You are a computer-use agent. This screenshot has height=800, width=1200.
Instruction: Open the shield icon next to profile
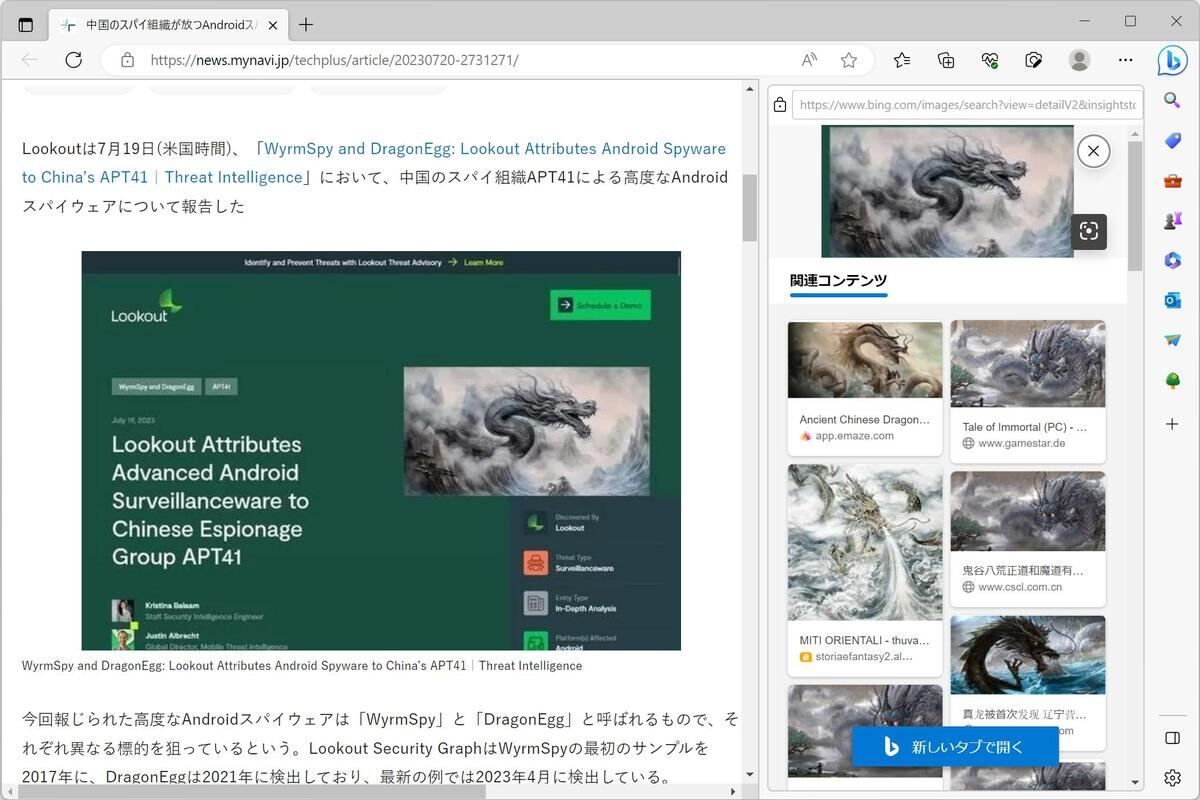tap(1034, 60)
